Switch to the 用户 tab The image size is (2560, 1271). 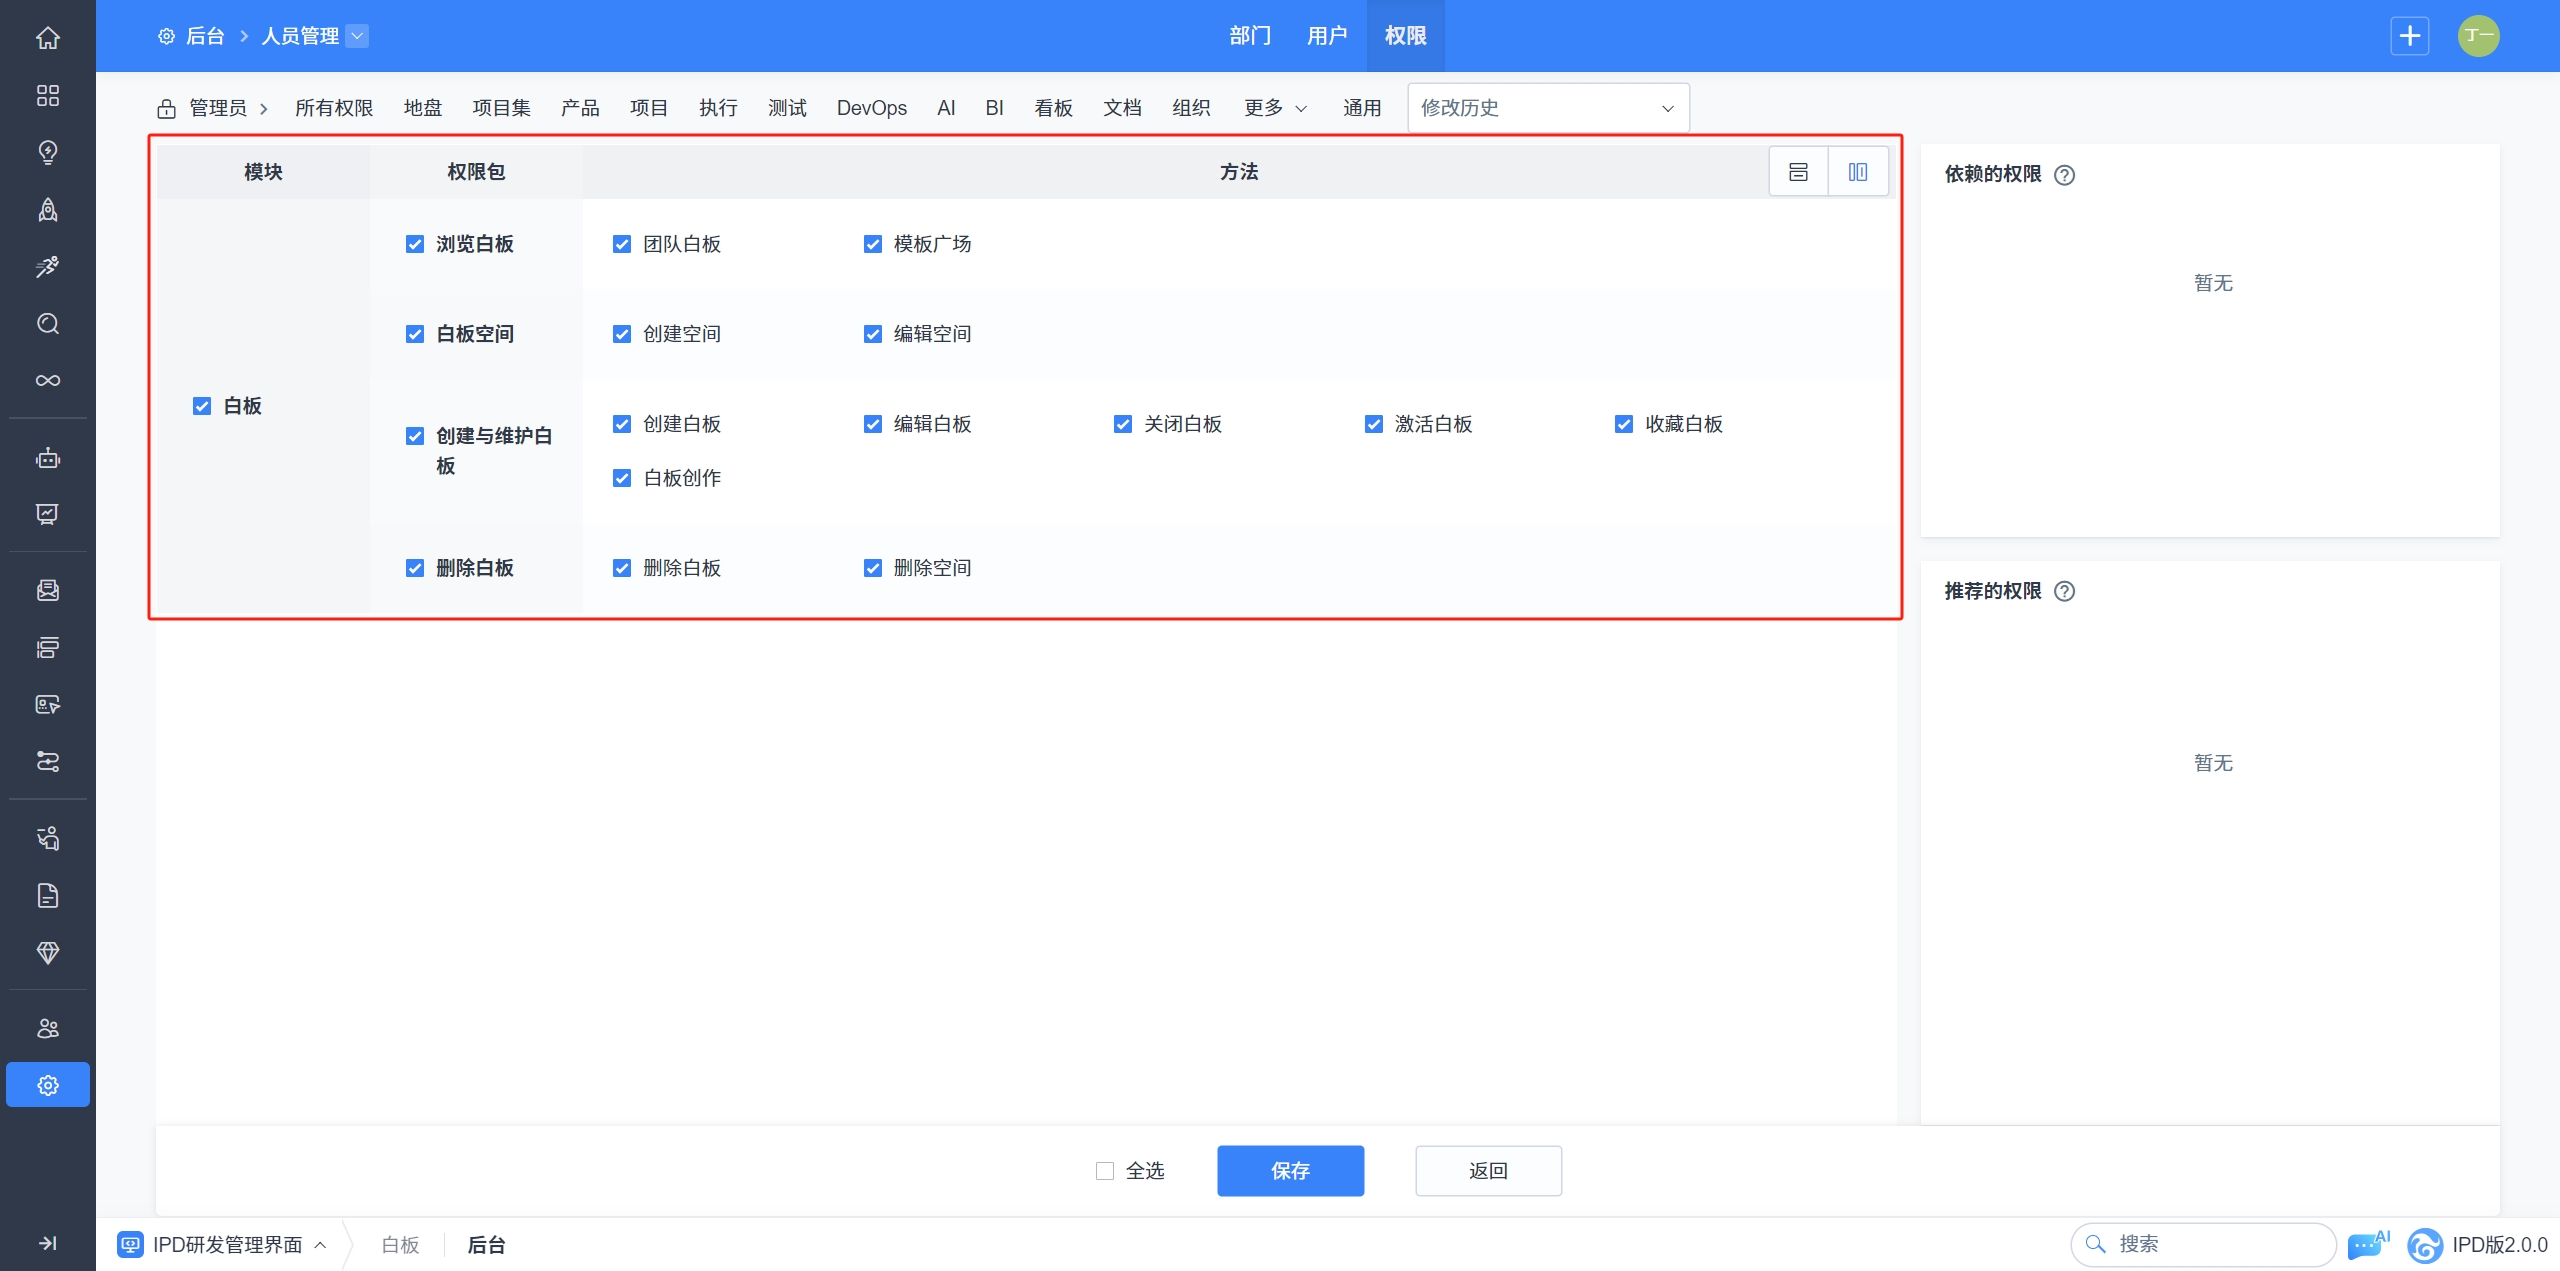click(1327, 36)
